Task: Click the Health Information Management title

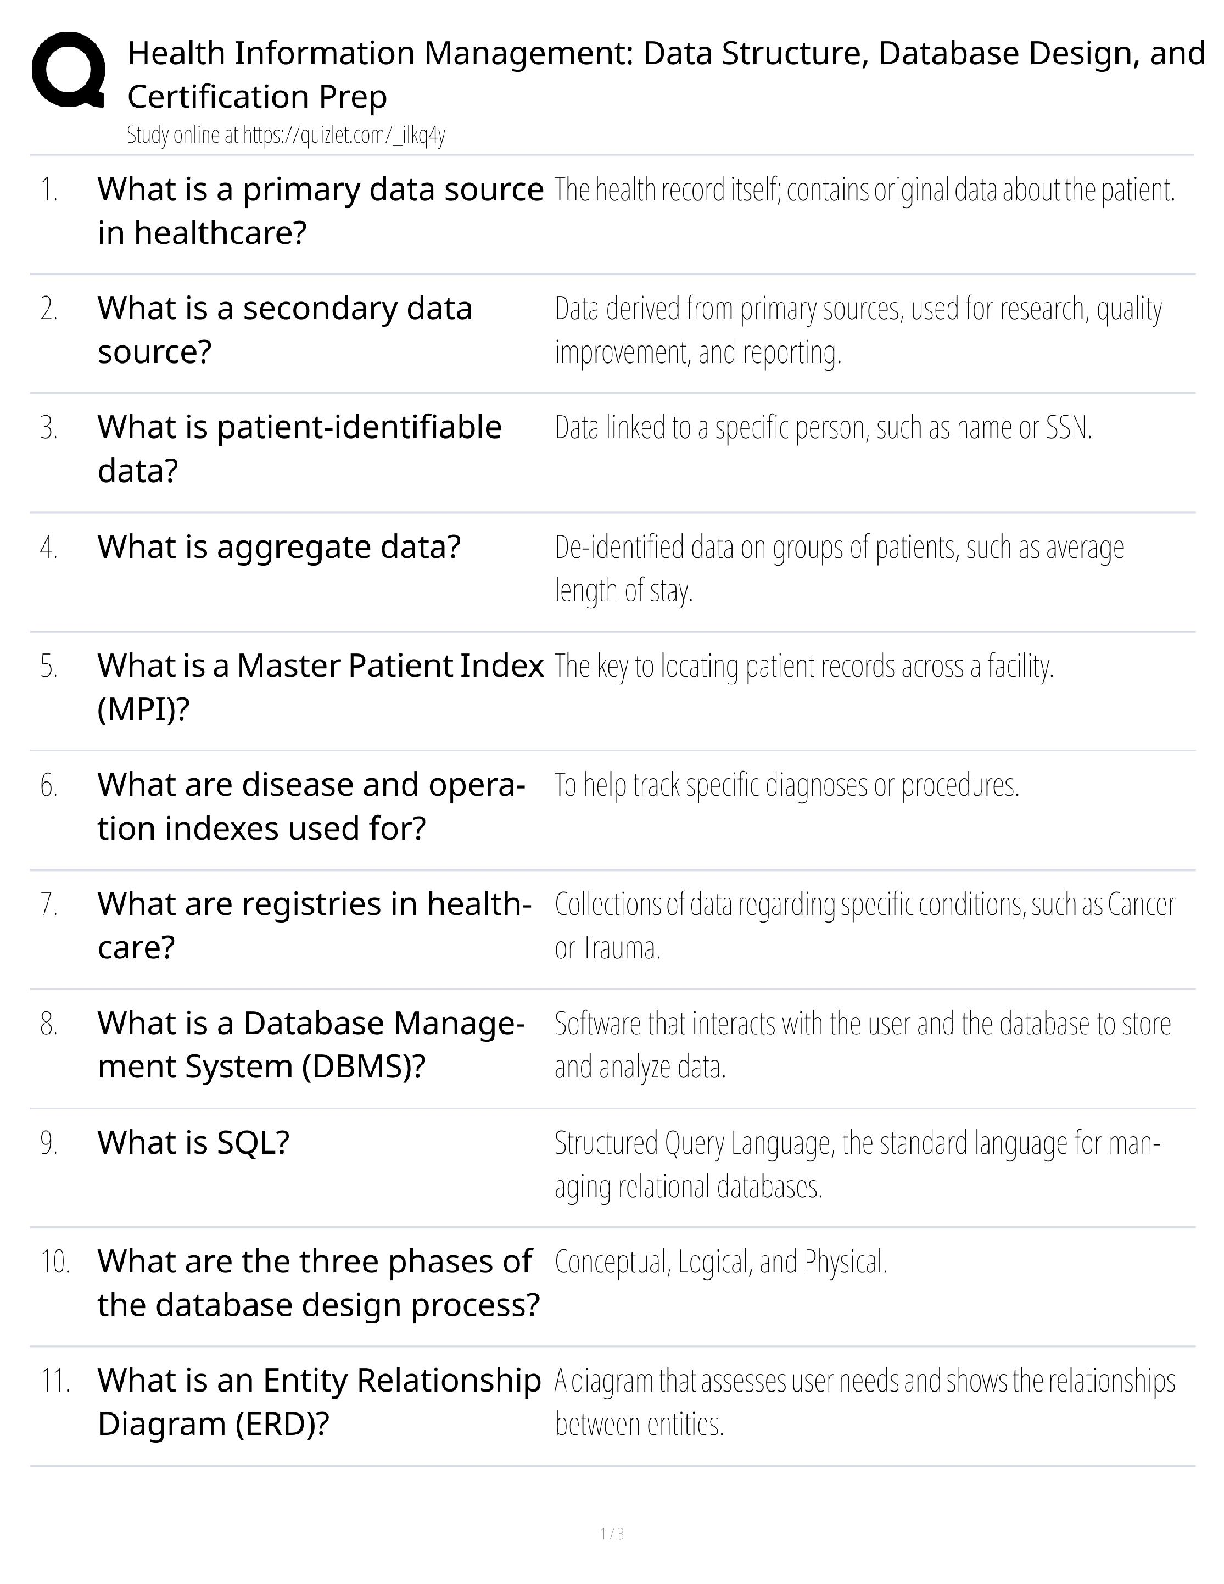Action: [x=665, y=74]
